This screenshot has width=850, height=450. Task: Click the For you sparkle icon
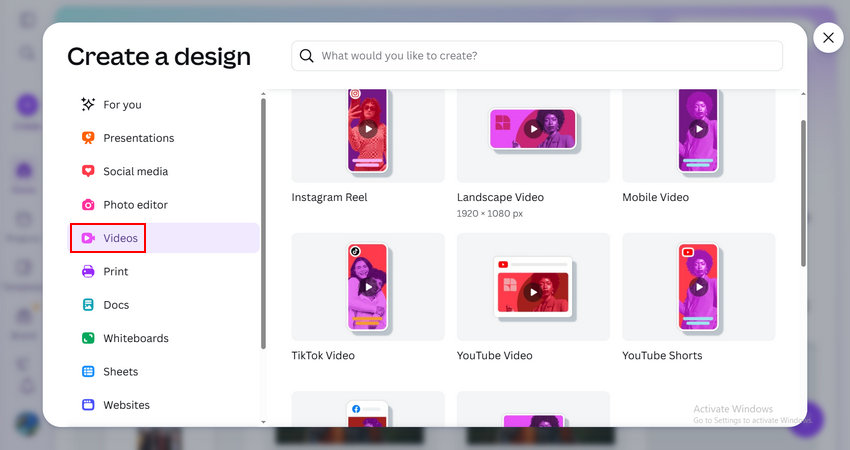88,104
